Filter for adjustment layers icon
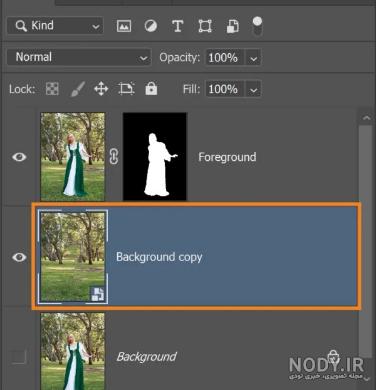The width and height of the screenshot is (376, 390). pos(151,26)
